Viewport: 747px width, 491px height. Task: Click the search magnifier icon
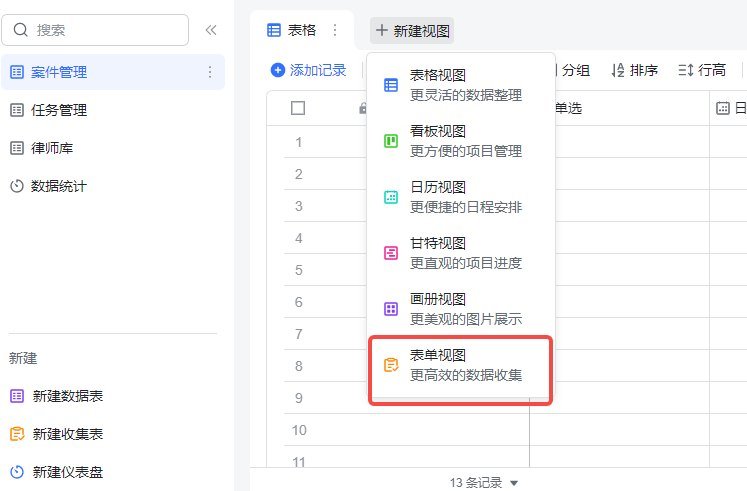click(x=20, y=30)
